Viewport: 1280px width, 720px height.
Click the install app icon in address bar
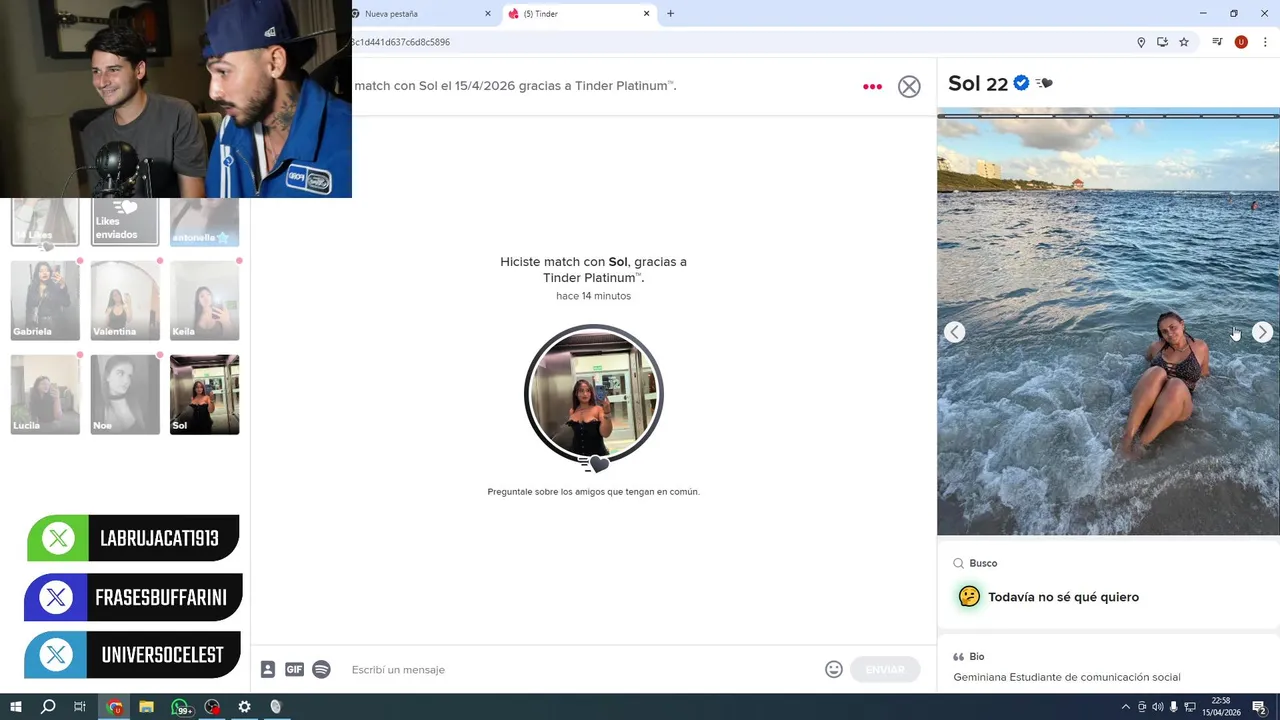tap(1162, 42)
